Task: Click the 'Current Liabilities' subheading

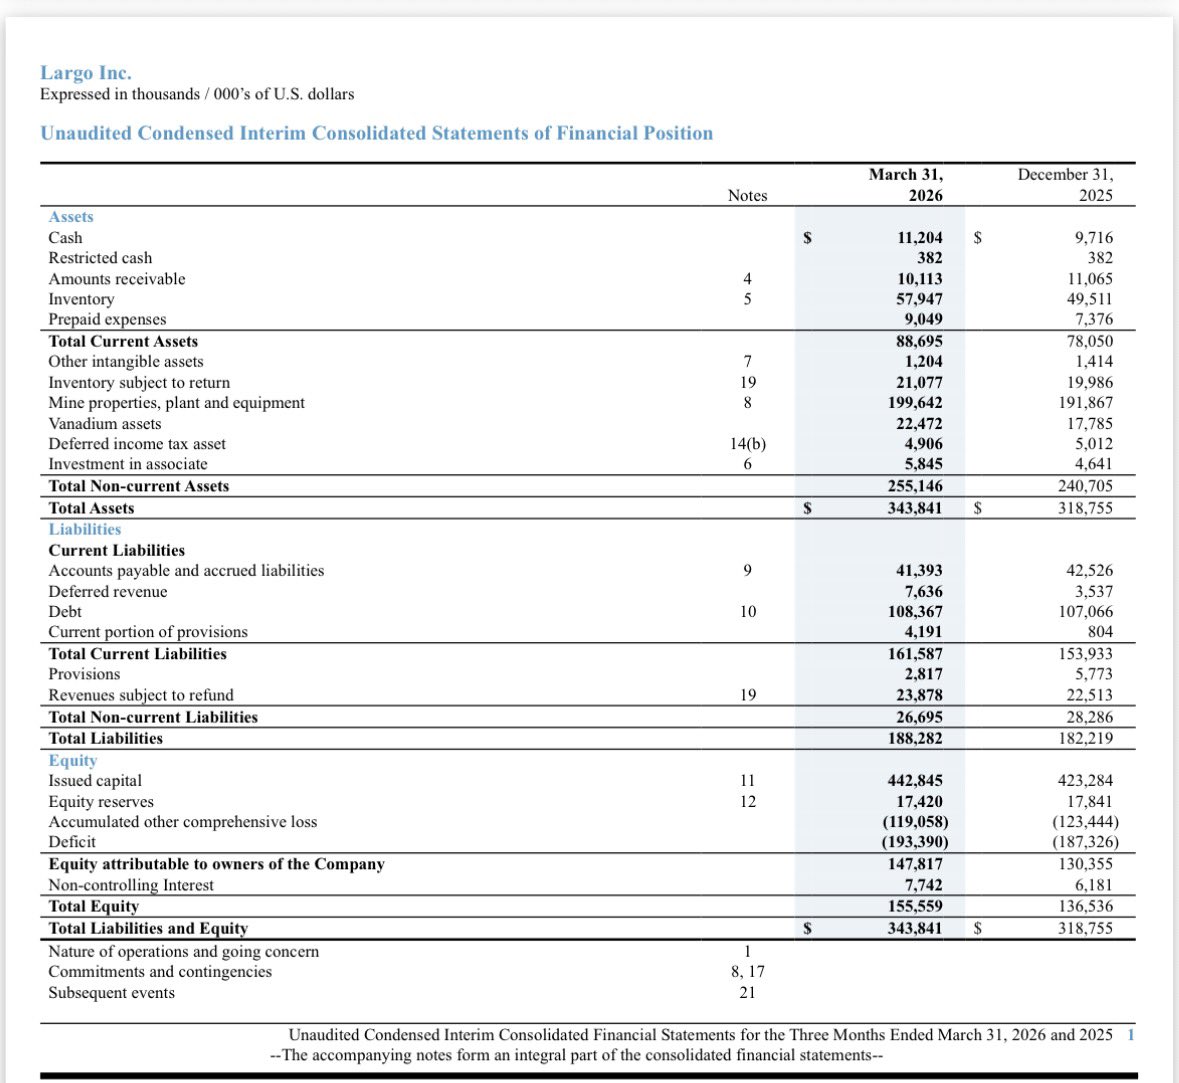Action: click(x=117, y=551)
